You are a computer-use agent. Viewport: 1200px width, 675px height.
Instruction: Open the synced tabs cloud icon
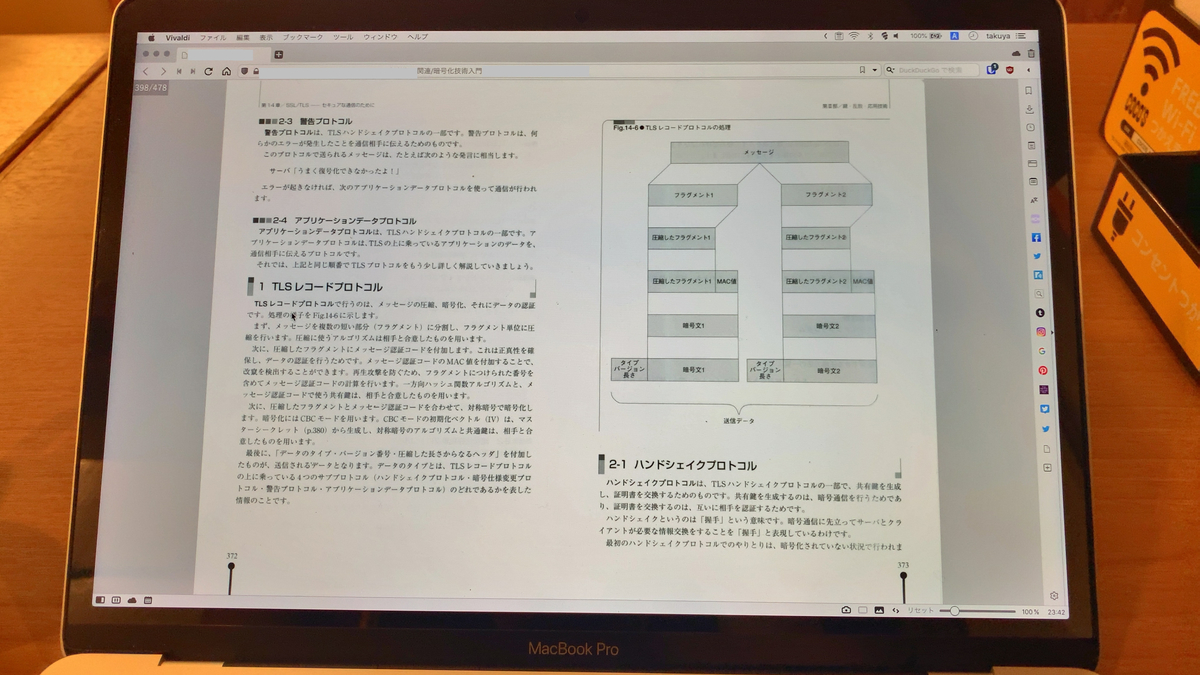coord(1016,53)
